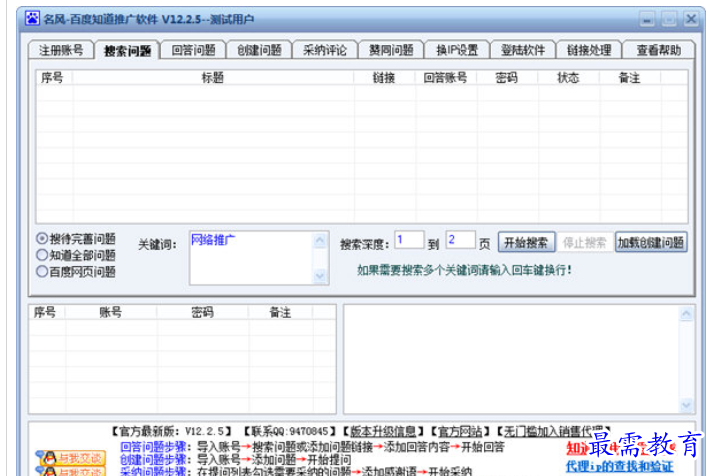The height and width of the screenshot is (476, 710).
Task: Click the results table 备注 column header
Action: [629, 78]
